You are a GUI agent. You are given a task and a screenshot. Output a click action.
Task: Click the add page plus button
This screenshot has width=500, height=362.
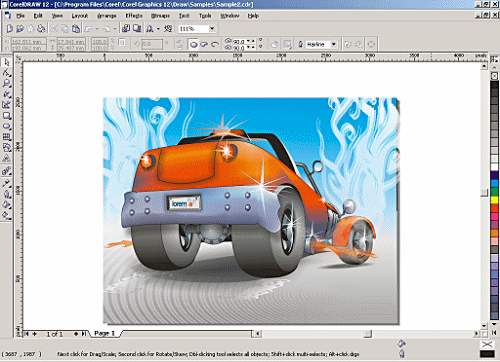pos(35,334)
